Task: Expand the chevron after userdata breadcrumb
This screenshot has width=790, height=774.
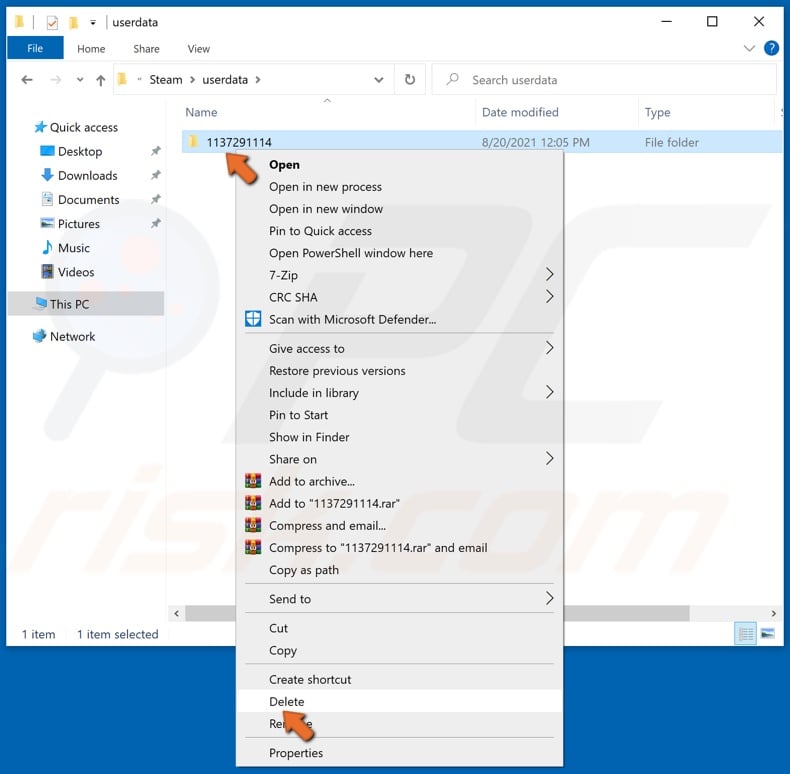Action: pos(258,80)
